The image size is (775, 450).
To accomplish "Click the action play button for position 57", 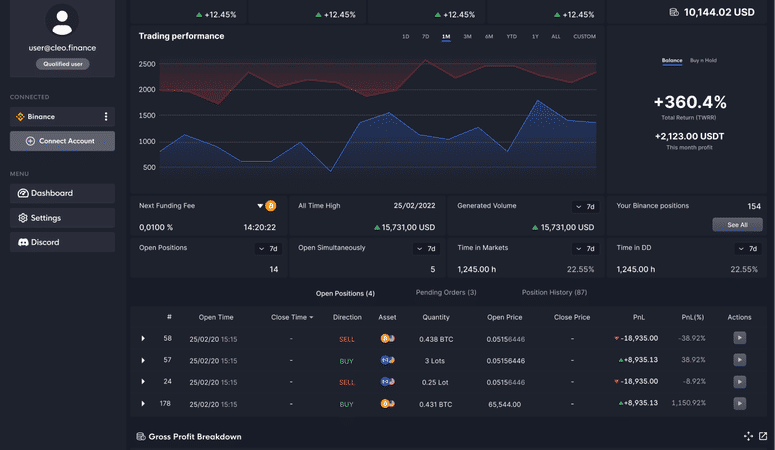I will pos(739,360).
